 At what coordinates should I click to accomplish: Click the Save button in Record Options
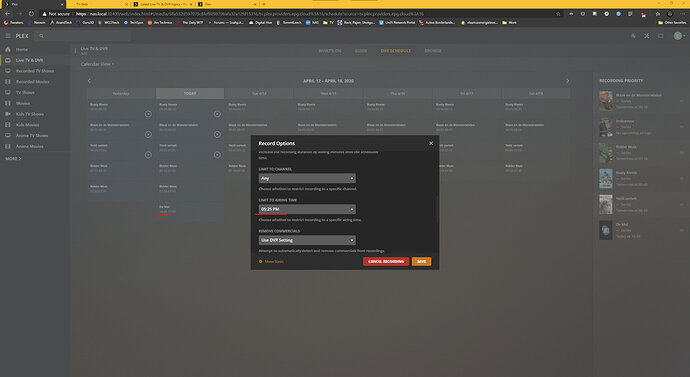click(421, 261)
